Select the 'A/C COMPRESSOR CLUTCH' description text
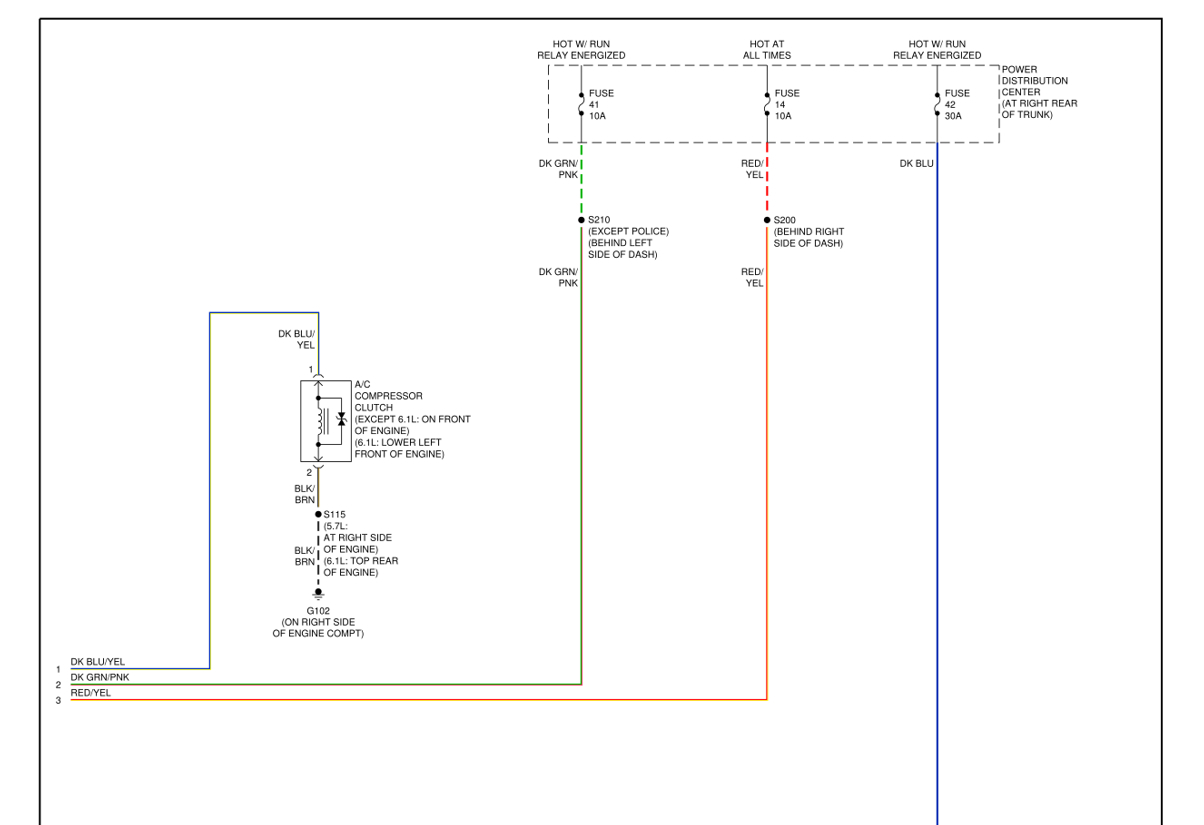 point(412,420)
